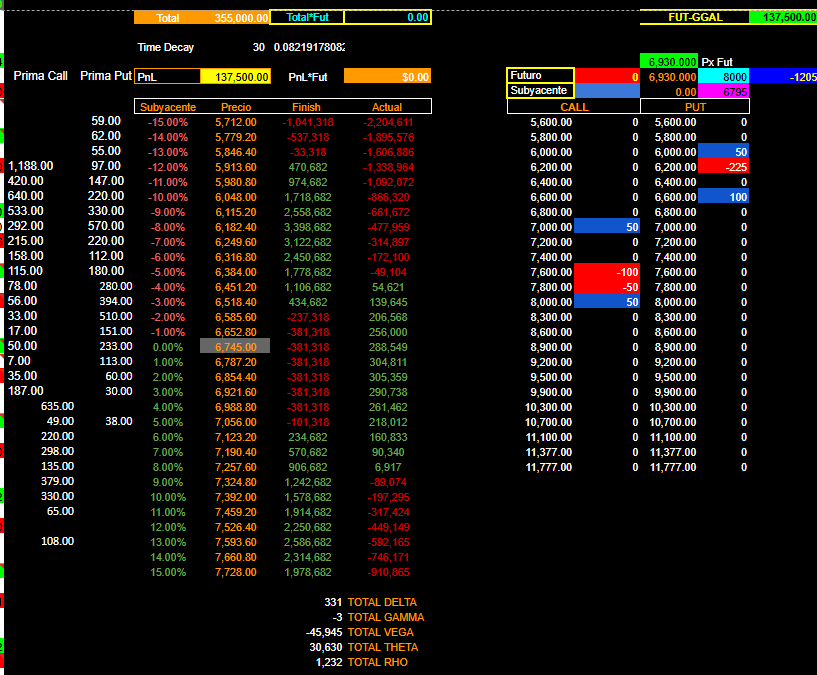Click the Futuro label cell
The width and height of the screenshot is (817, 675).
coord(540,76)
